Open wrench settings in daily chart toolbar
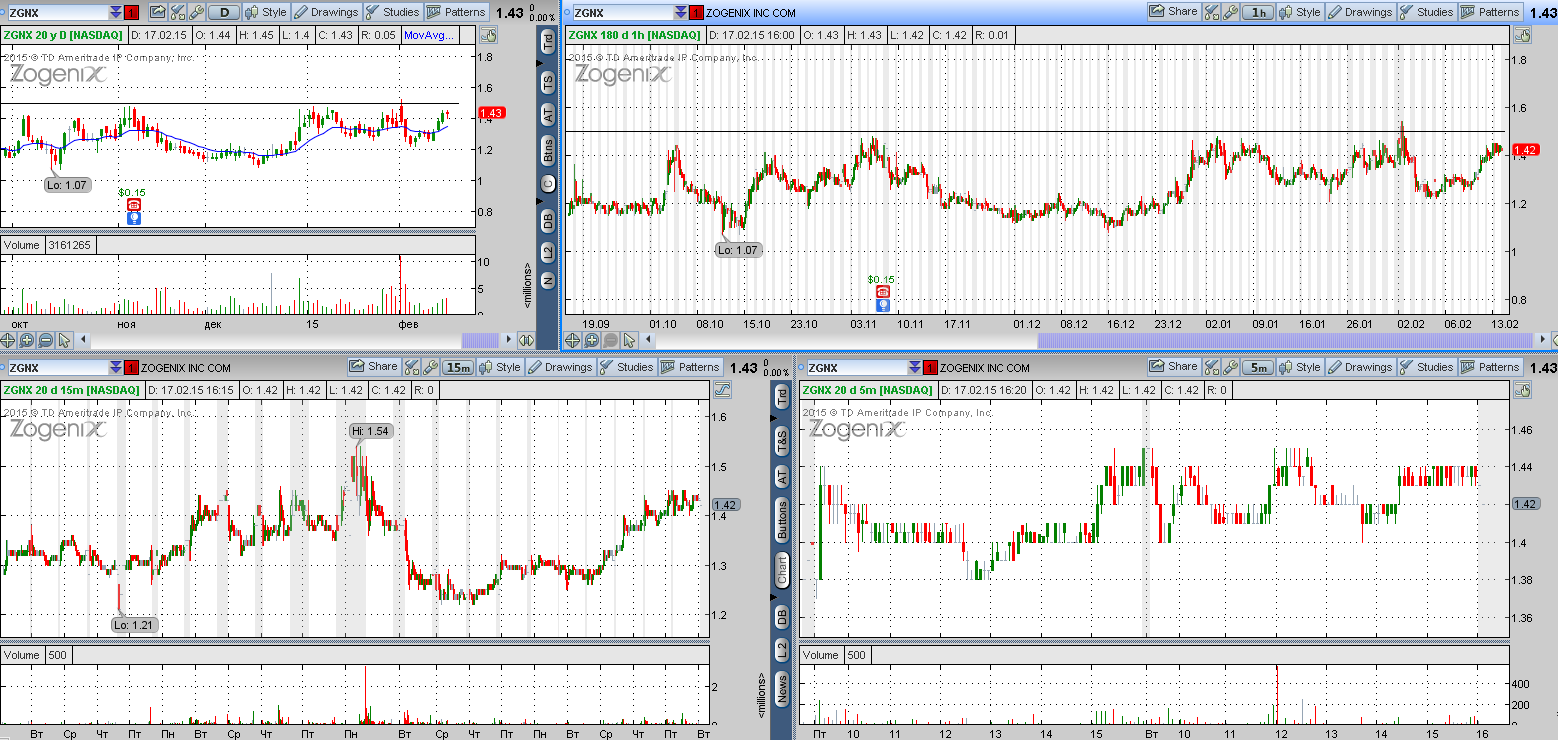 tap(196, 12)
